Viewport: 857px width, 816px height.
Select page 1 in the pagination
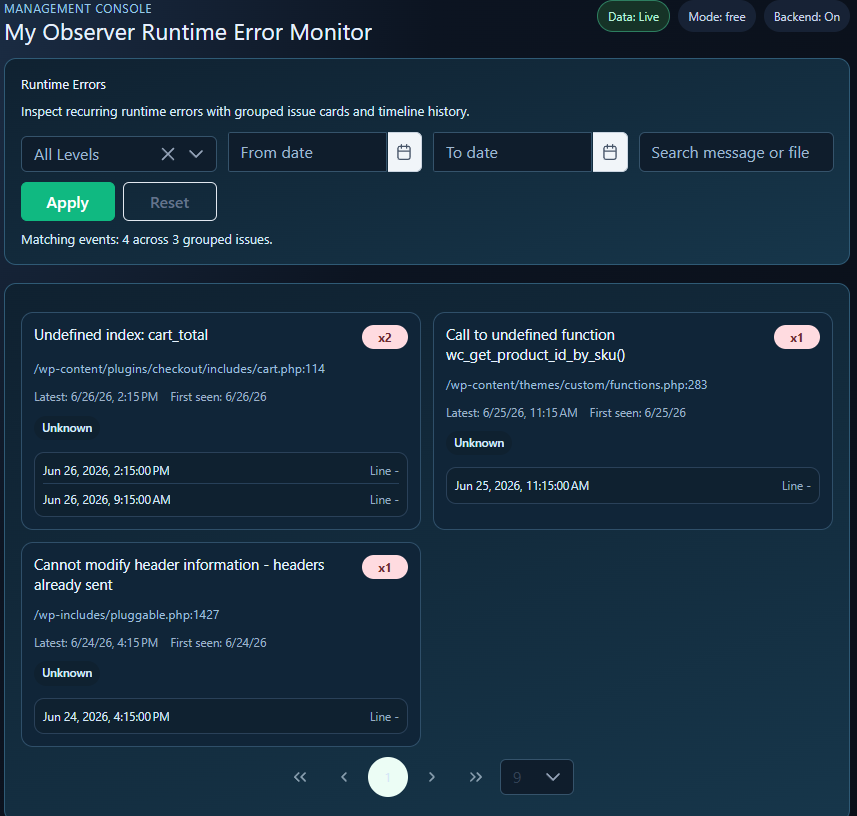(388, 777)
